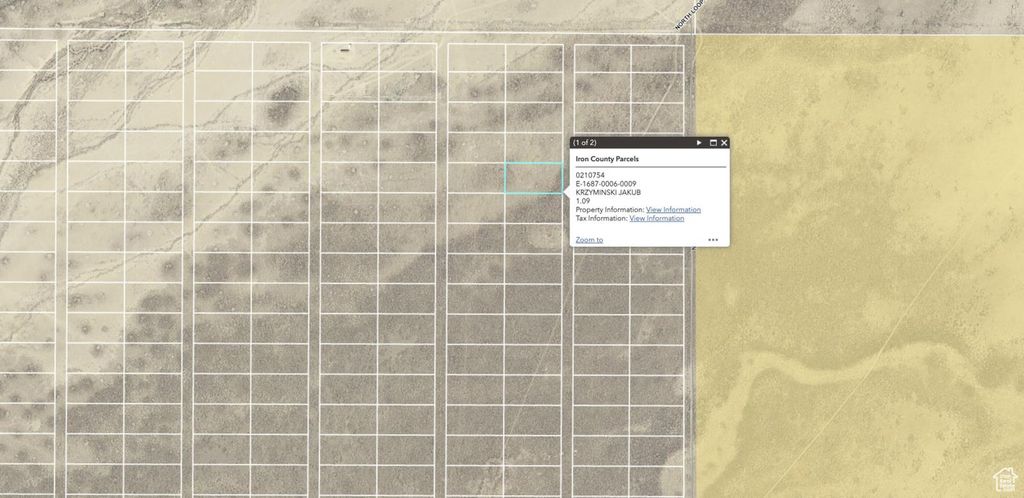Select parcel immediately left of highlighted parcel
The width and height of the screenshot is (1024, 498).
coord(476,178)
